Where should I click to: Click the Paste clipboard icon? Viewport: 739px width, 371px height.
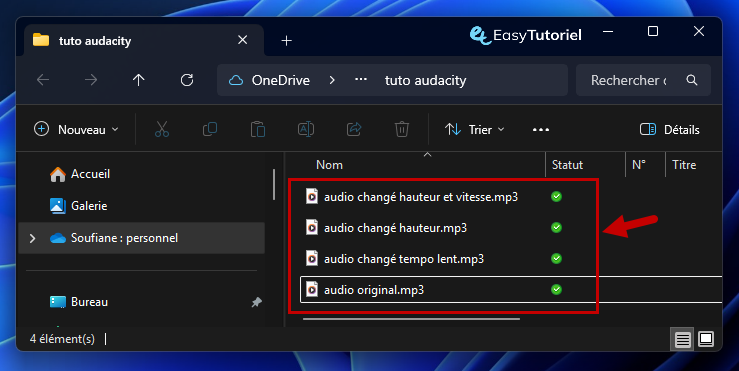tap(258, 129)
